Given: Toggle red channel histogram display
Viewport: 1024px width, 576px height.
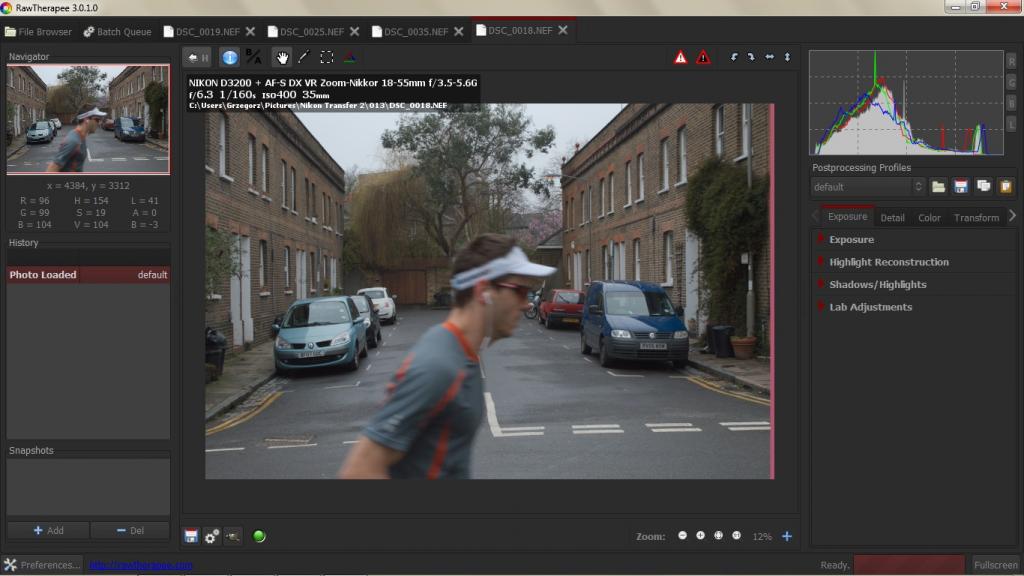Looking at the screenshot, I should pos(1011,61).
